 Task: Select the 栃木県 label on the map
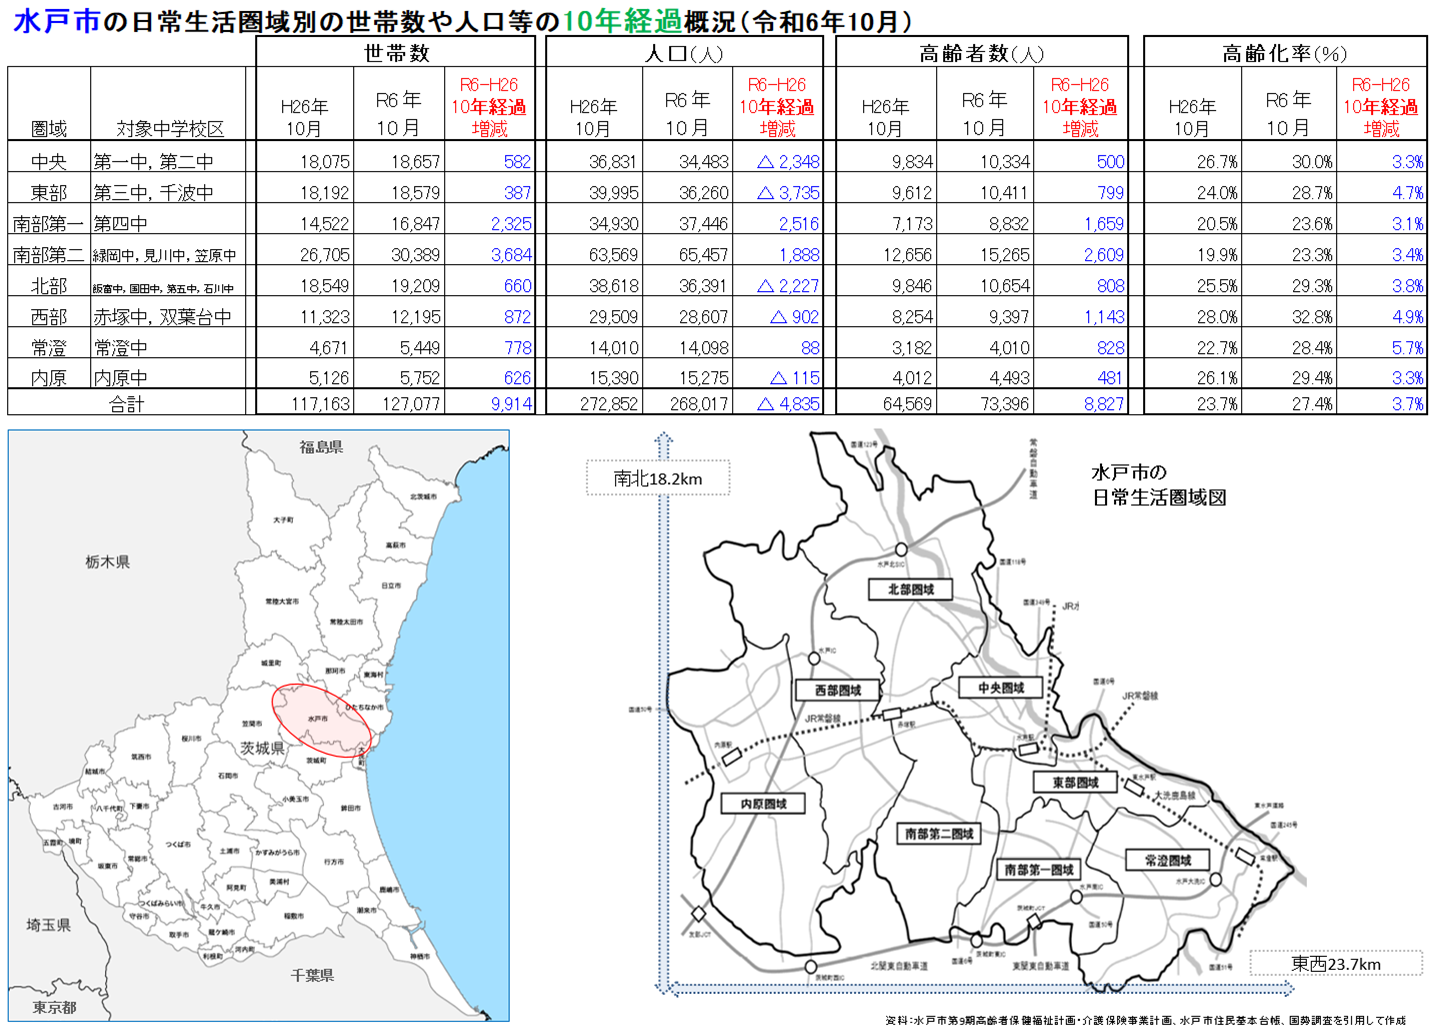(x=107, y=562)
